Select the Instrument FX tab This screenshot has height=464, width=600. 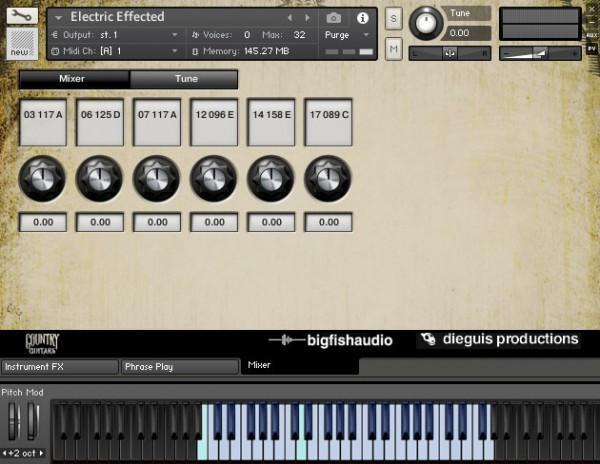tap(59, 367)
